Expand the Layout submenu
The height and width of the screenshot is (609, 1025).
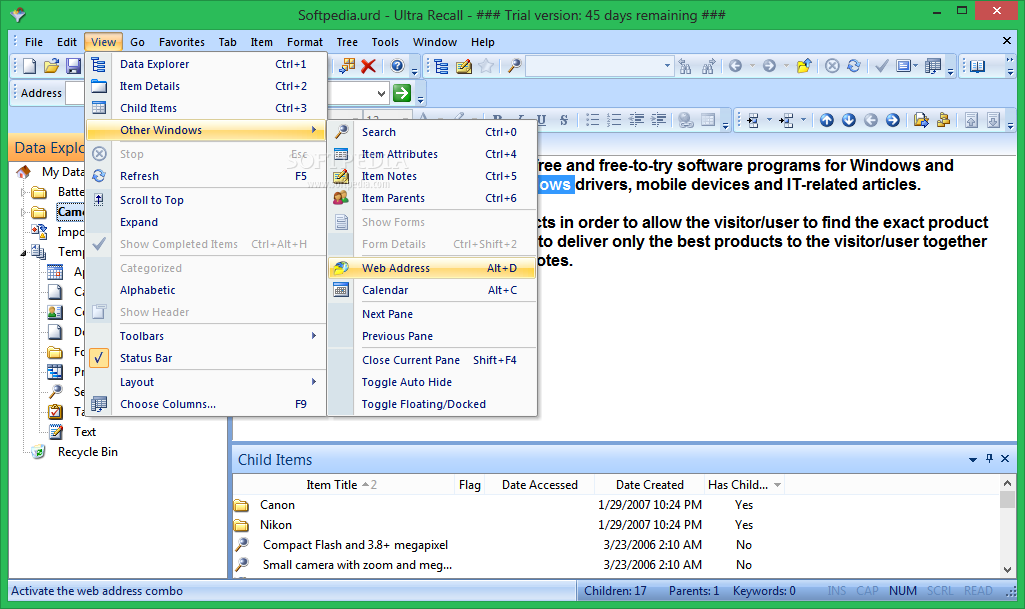click(x=206, y=382)
